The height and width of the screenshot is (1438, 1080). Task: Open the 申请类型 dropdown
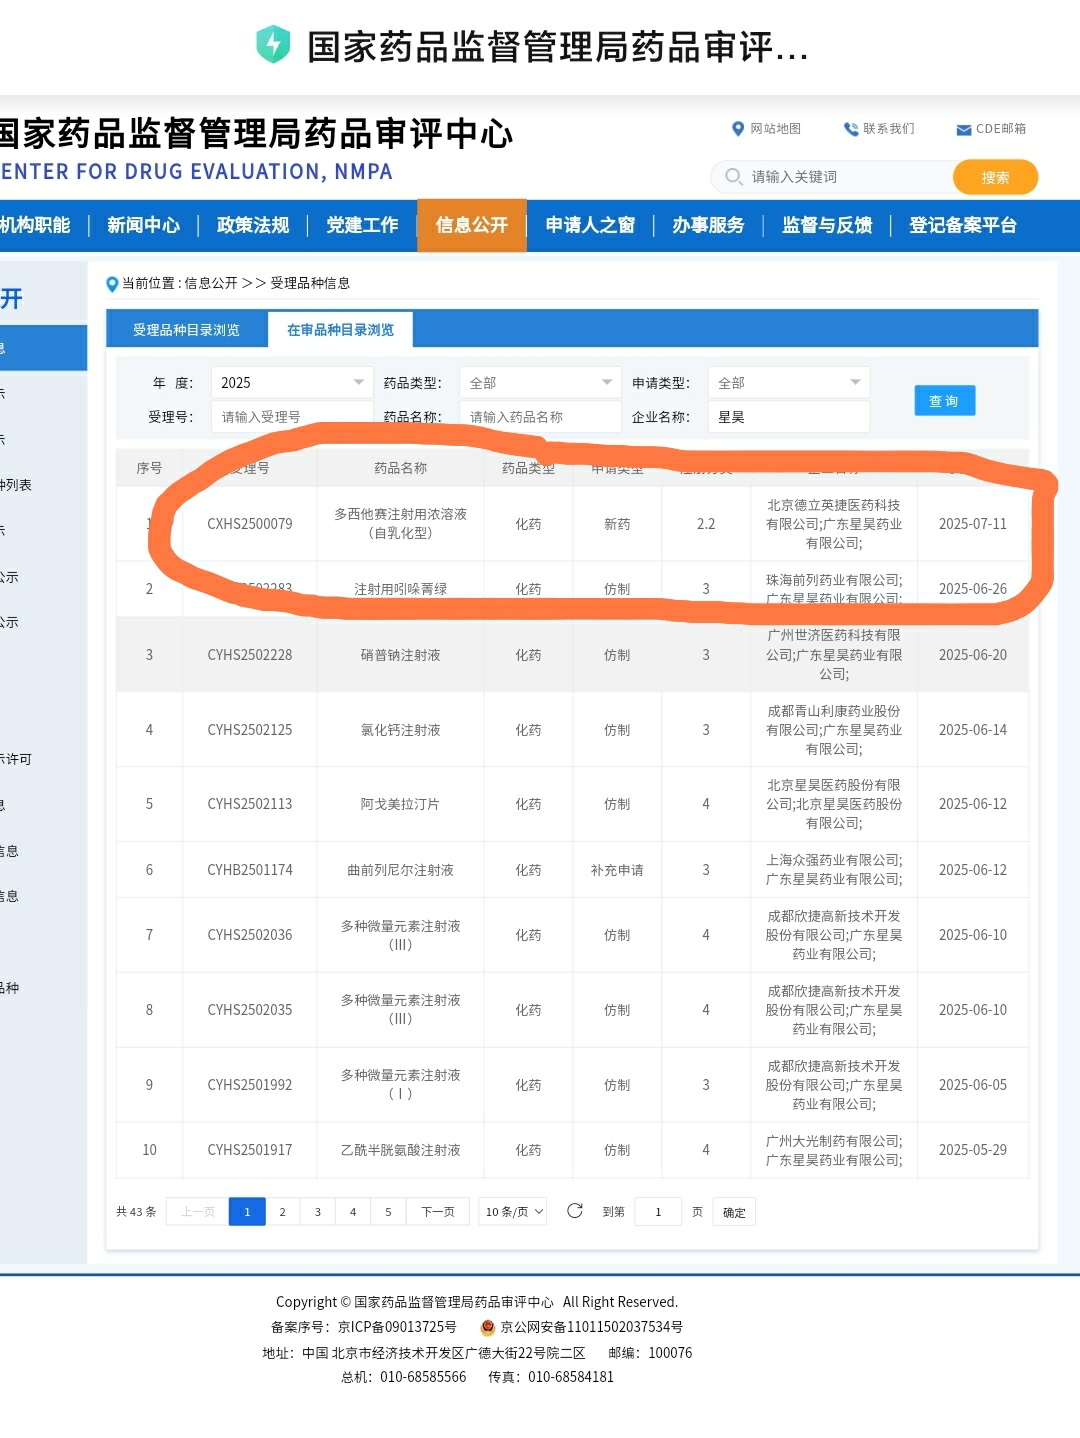coord(789,383)
